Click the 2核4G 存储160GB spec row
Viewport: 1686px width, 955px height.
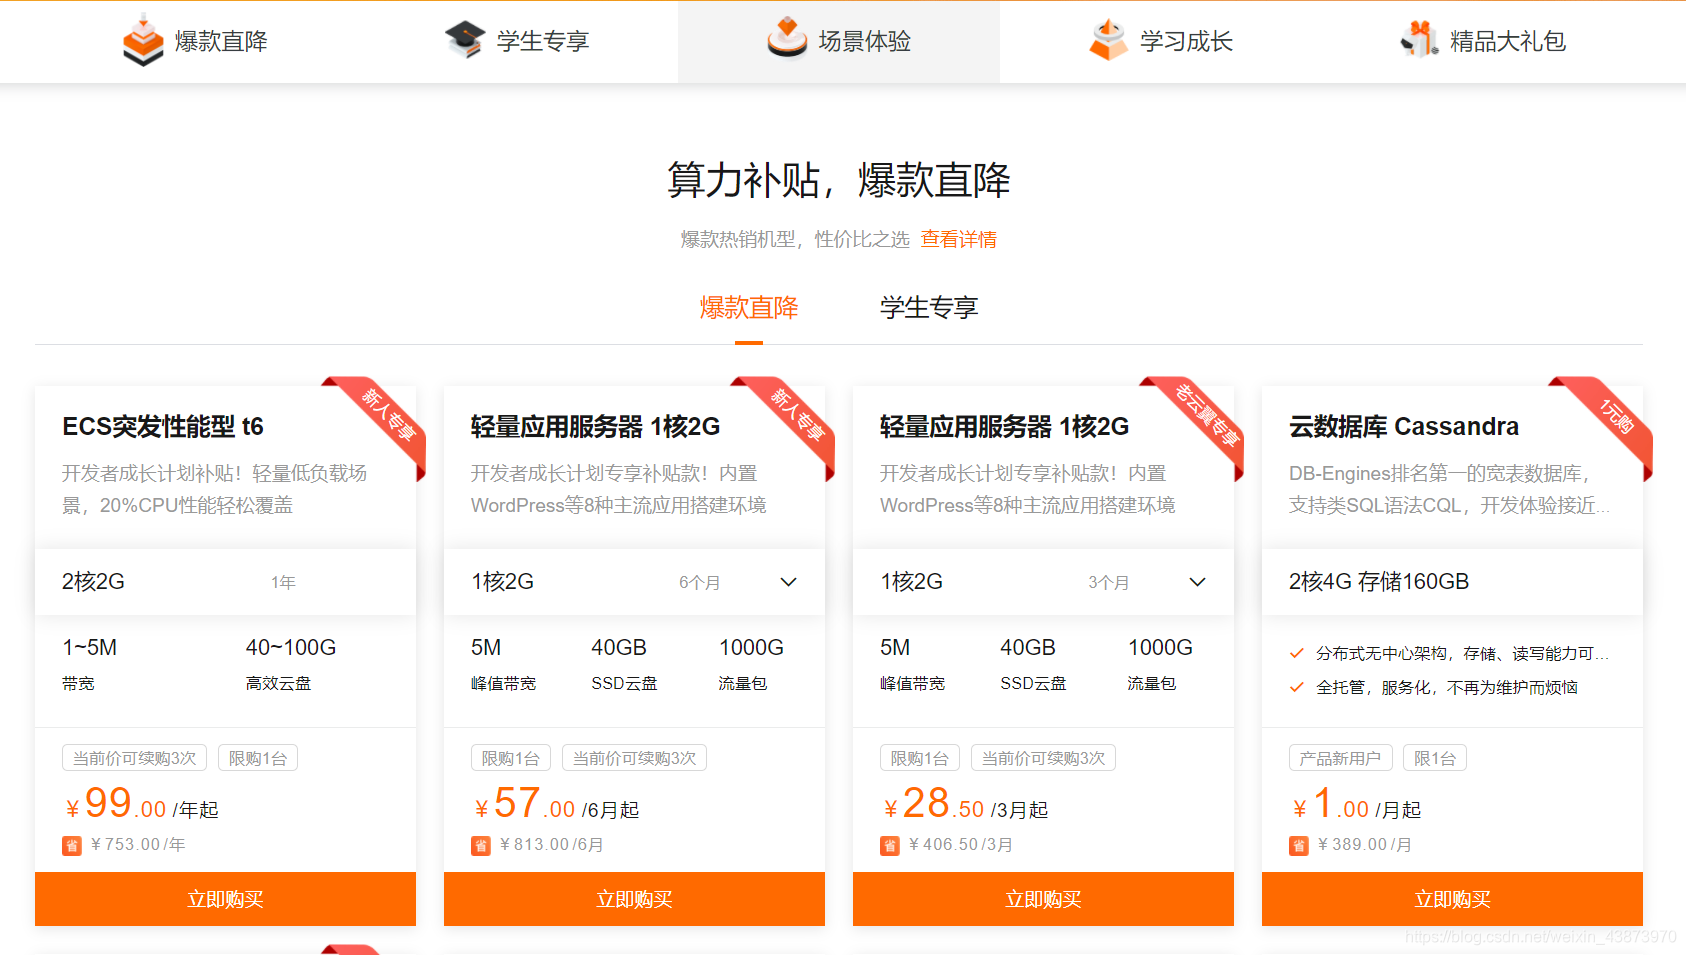click(x=1452, y=582)
